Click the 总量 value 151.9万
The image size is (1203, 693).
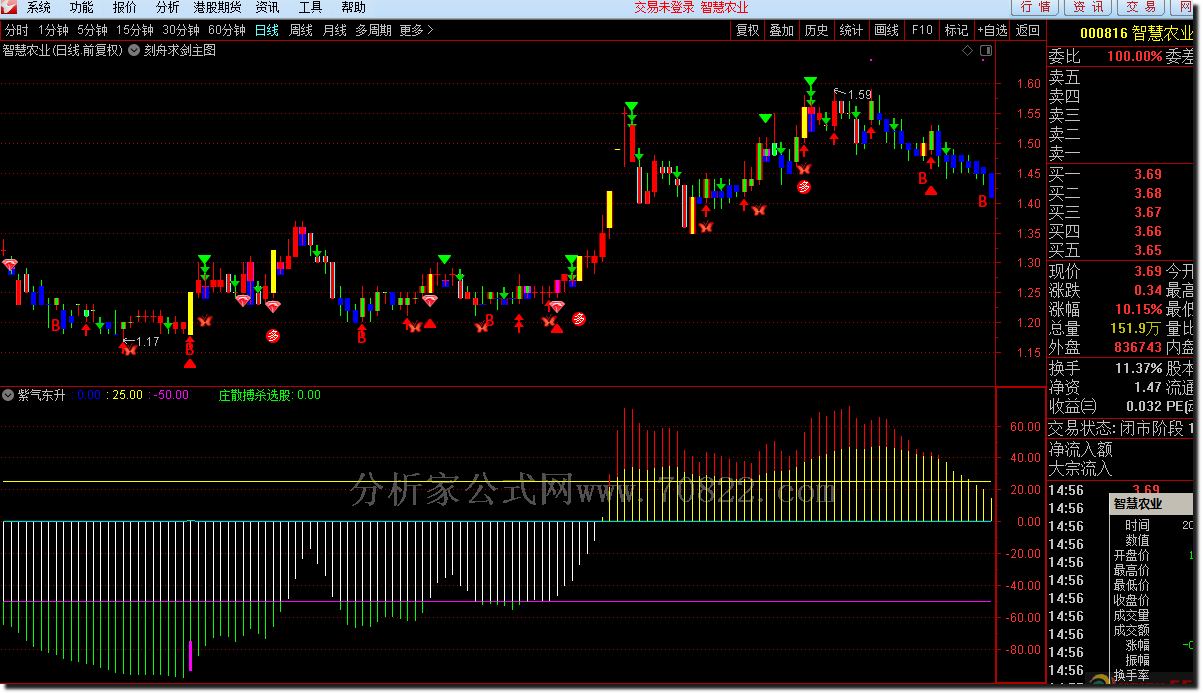[x=1137, y=328]
